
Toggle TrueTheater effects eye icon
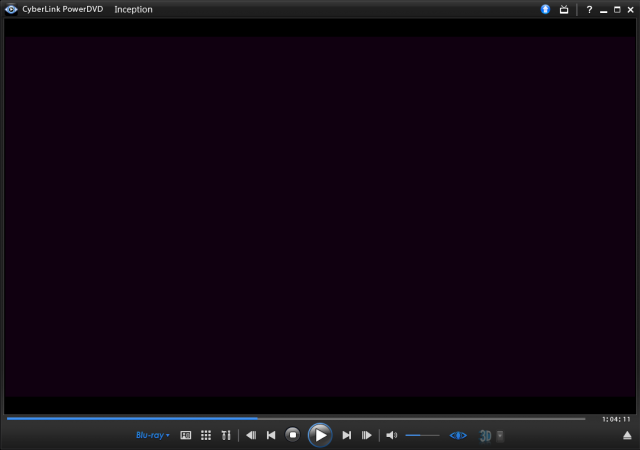[x=458, y=435]
